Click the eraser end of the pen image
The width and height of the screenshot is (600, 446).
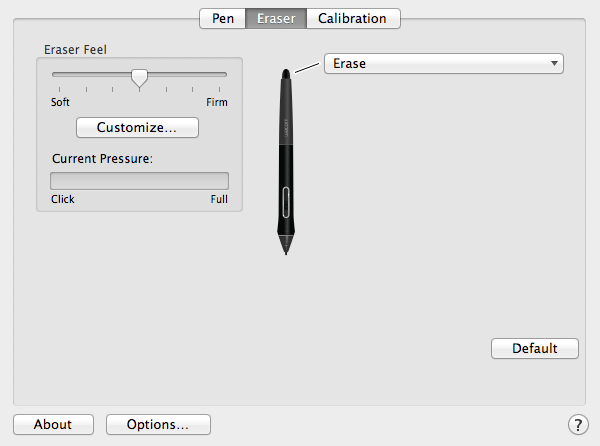click(286, 74)
